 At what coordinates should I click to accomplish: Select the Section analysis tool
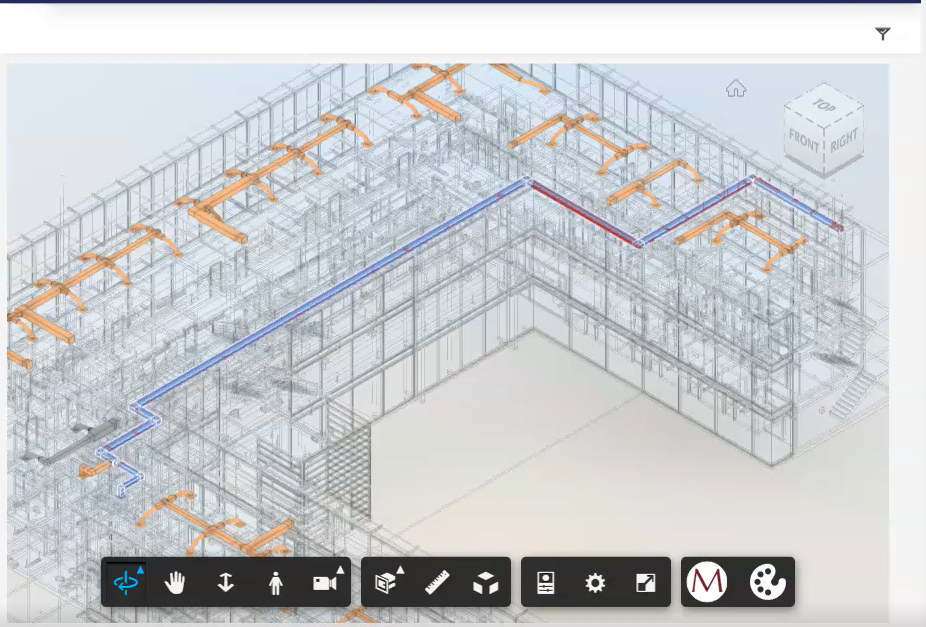coord(385,582)
